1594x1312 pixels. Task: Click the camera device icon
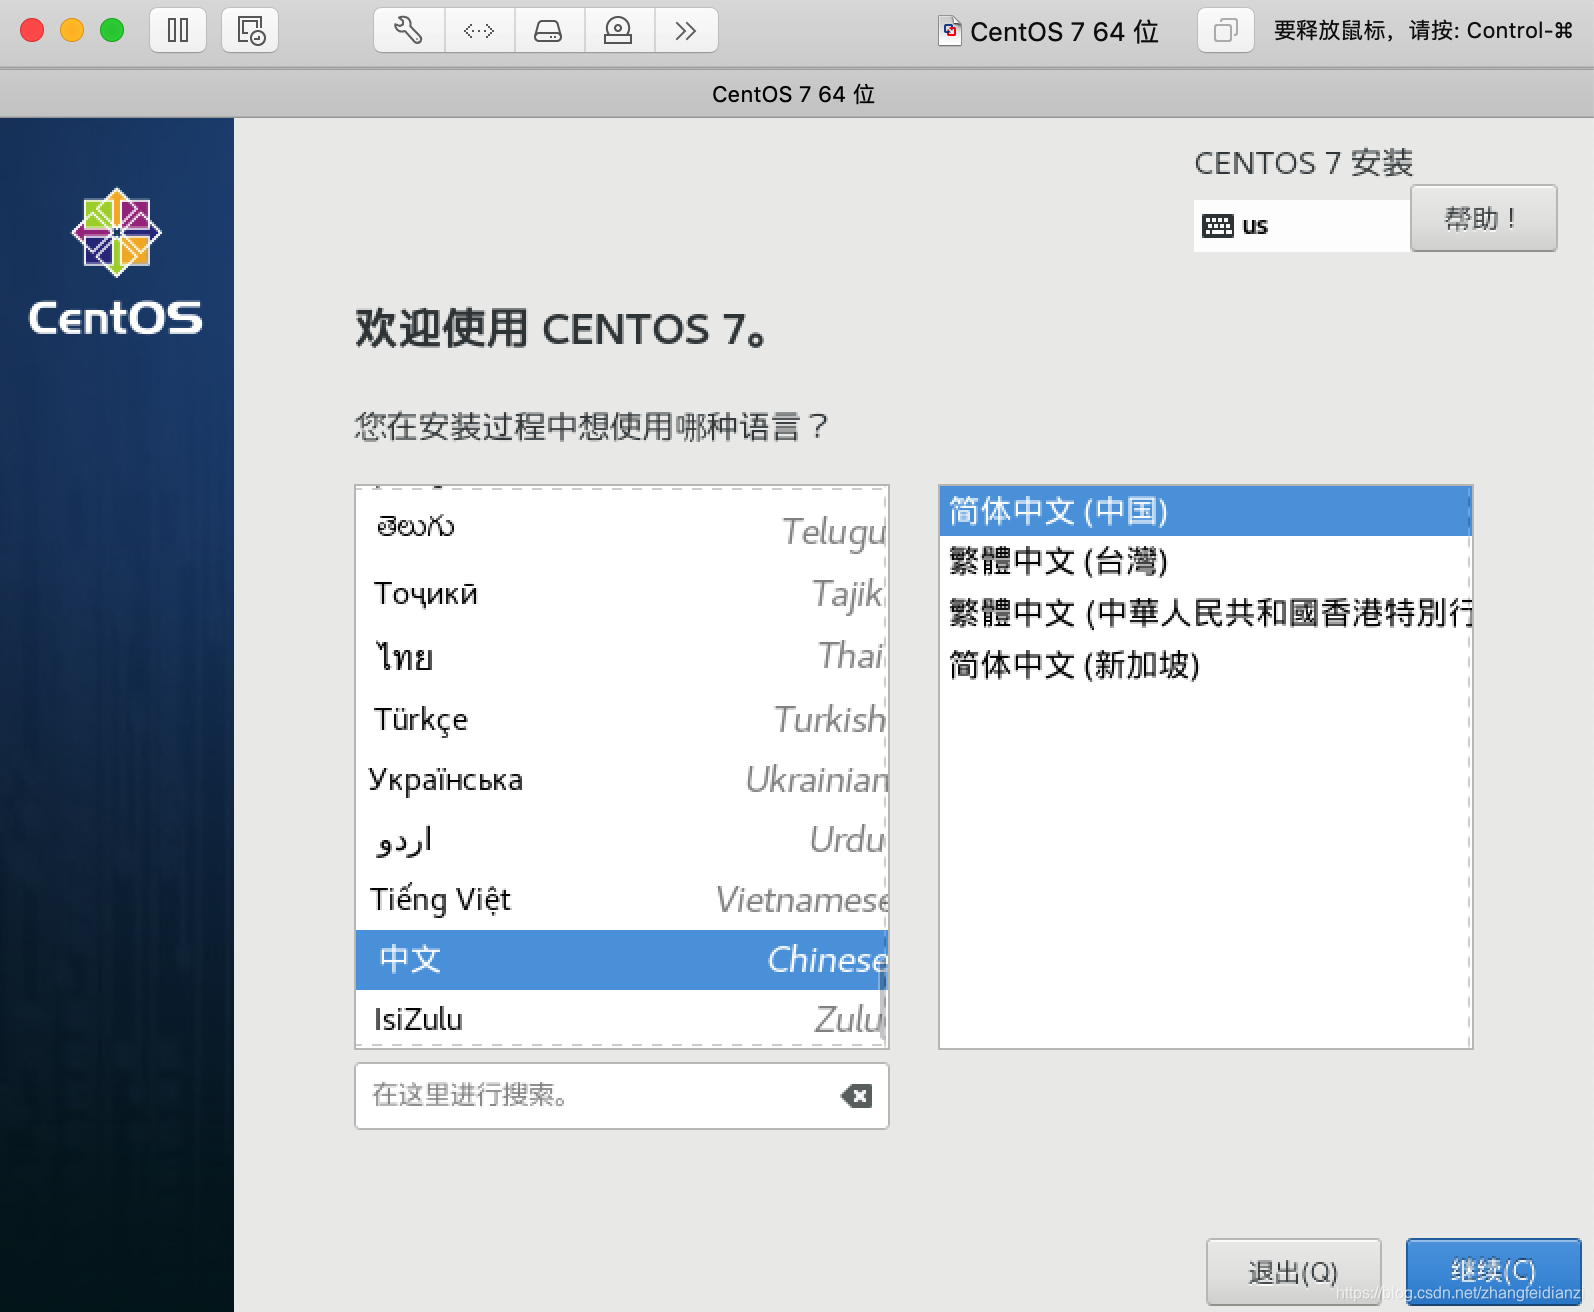619,30
